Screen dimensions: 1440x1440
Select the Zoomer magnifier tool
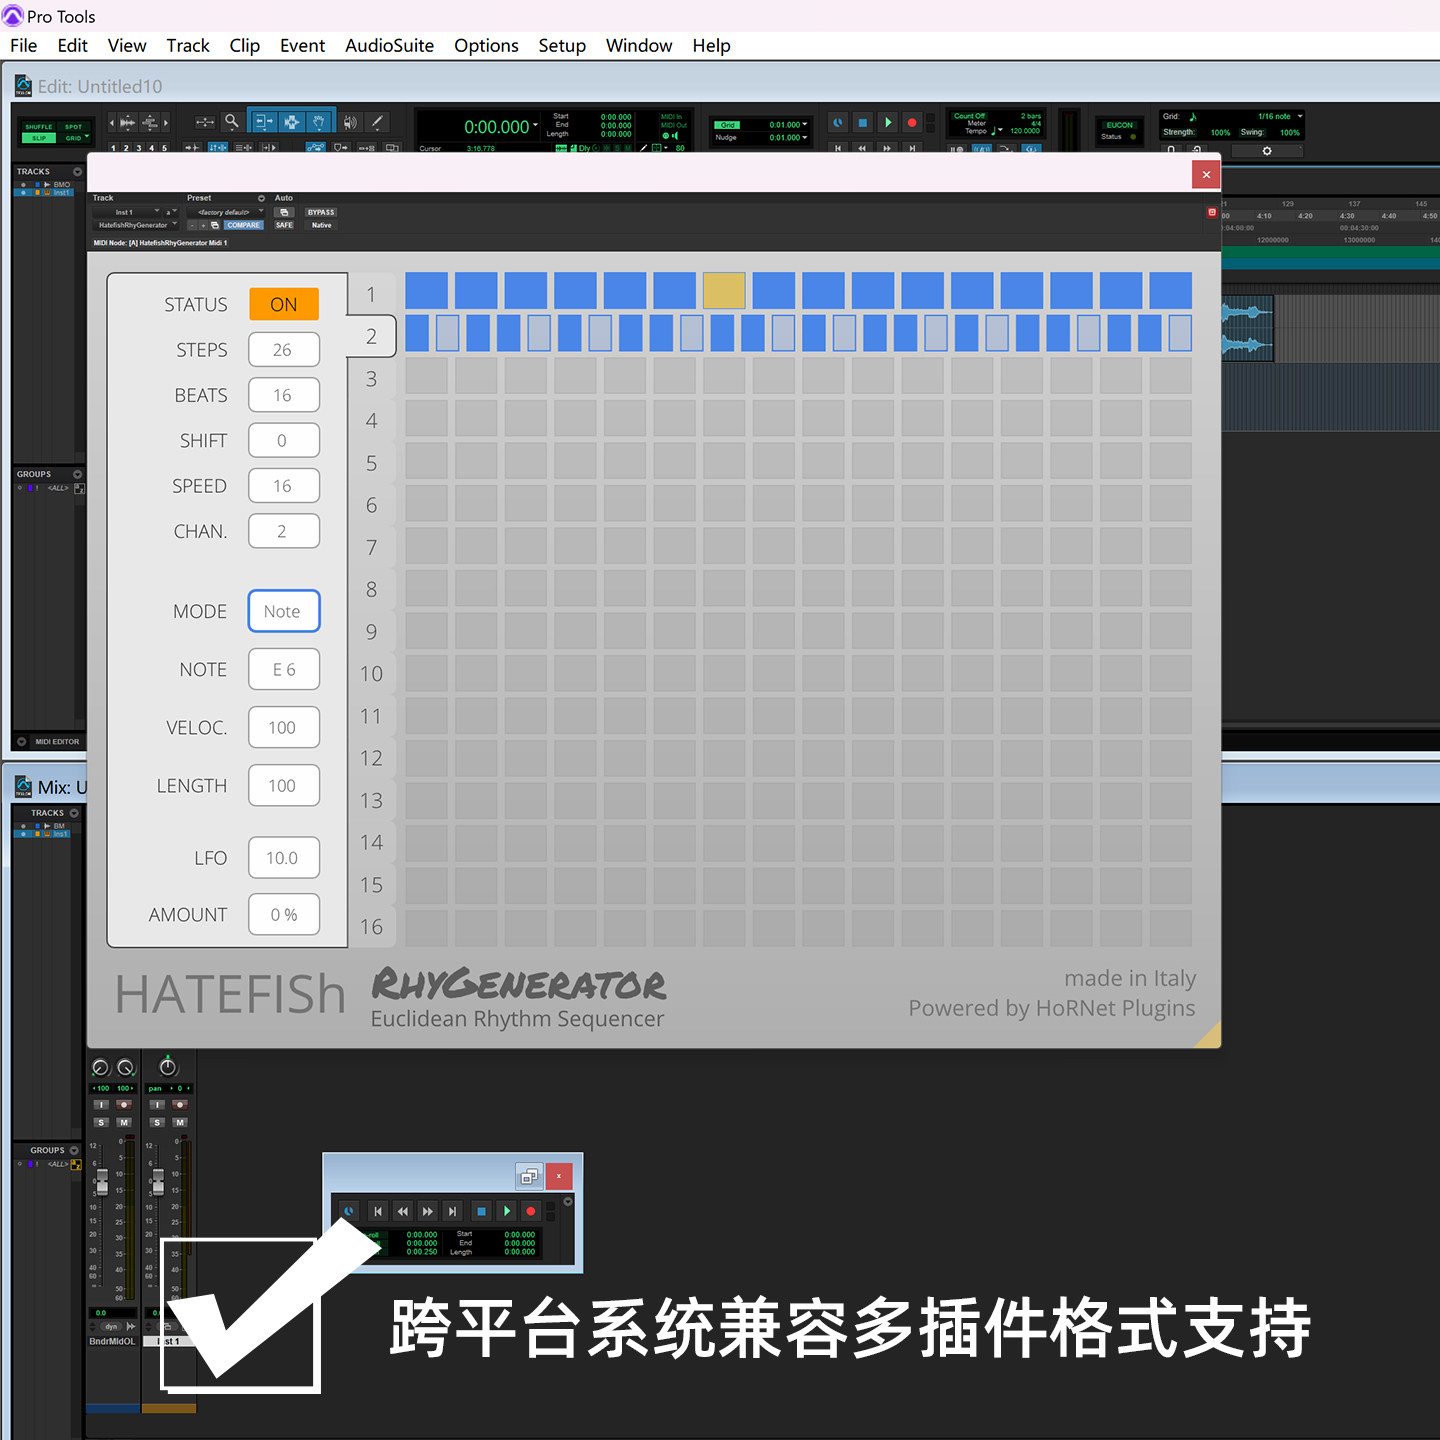[232, 121]
